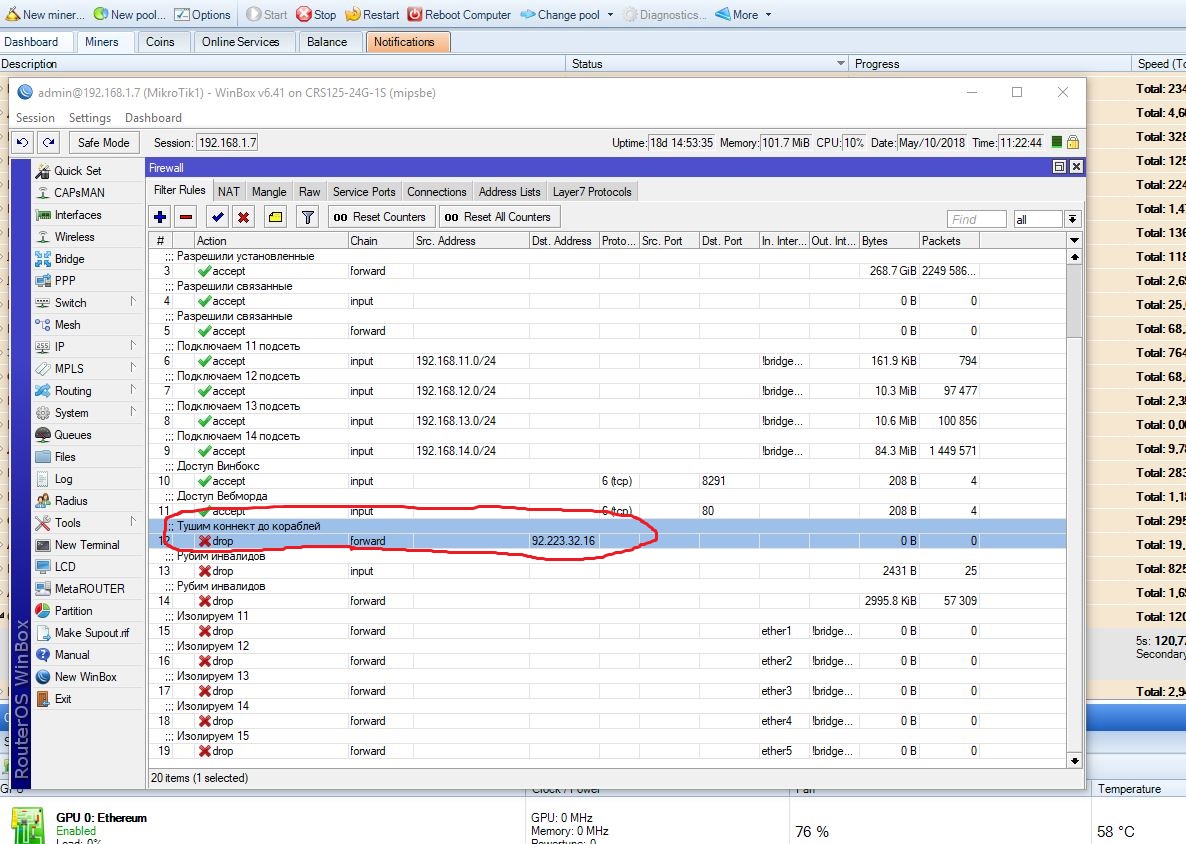The height and width of the screenshot is (844, 1186).
Task: Click the WinBox undo arrow icon
Action: click(23, 142)
